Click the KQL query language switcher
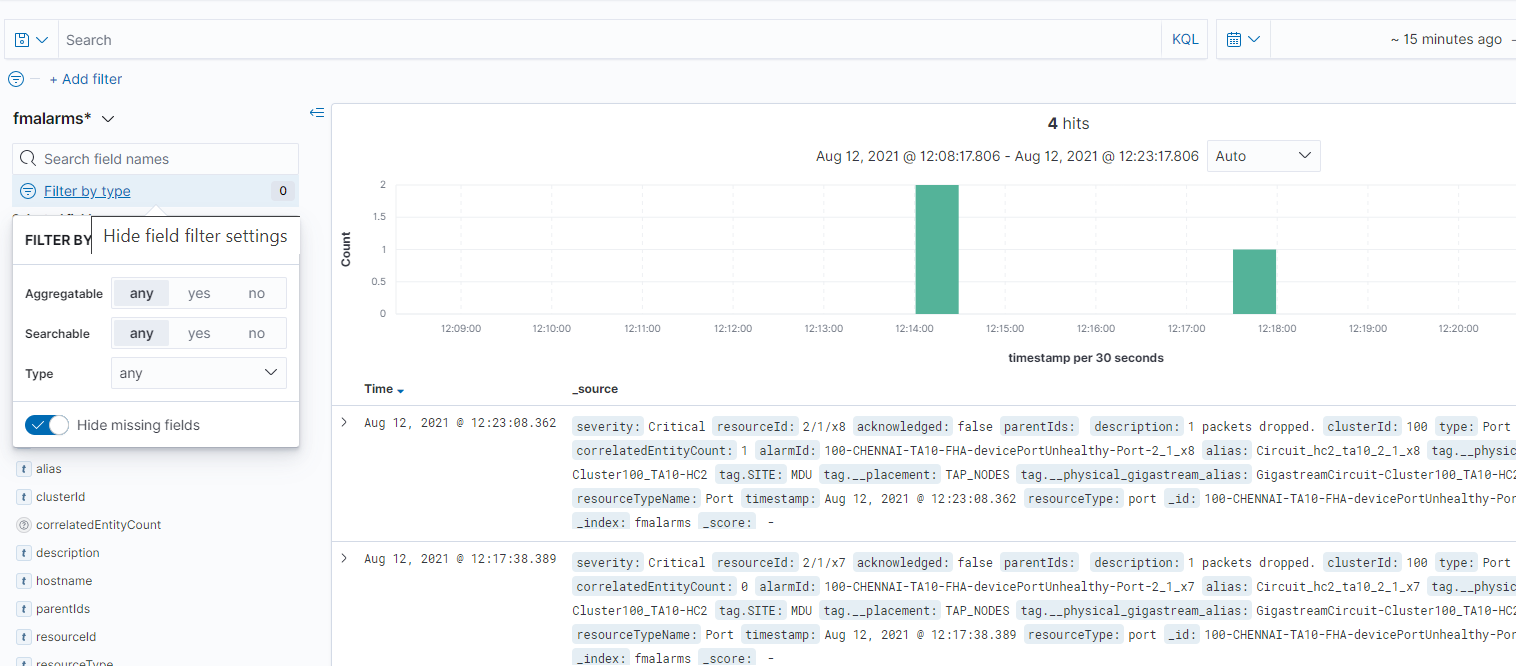Screen dimensions: 1516x666 (x=1184, y=40)
